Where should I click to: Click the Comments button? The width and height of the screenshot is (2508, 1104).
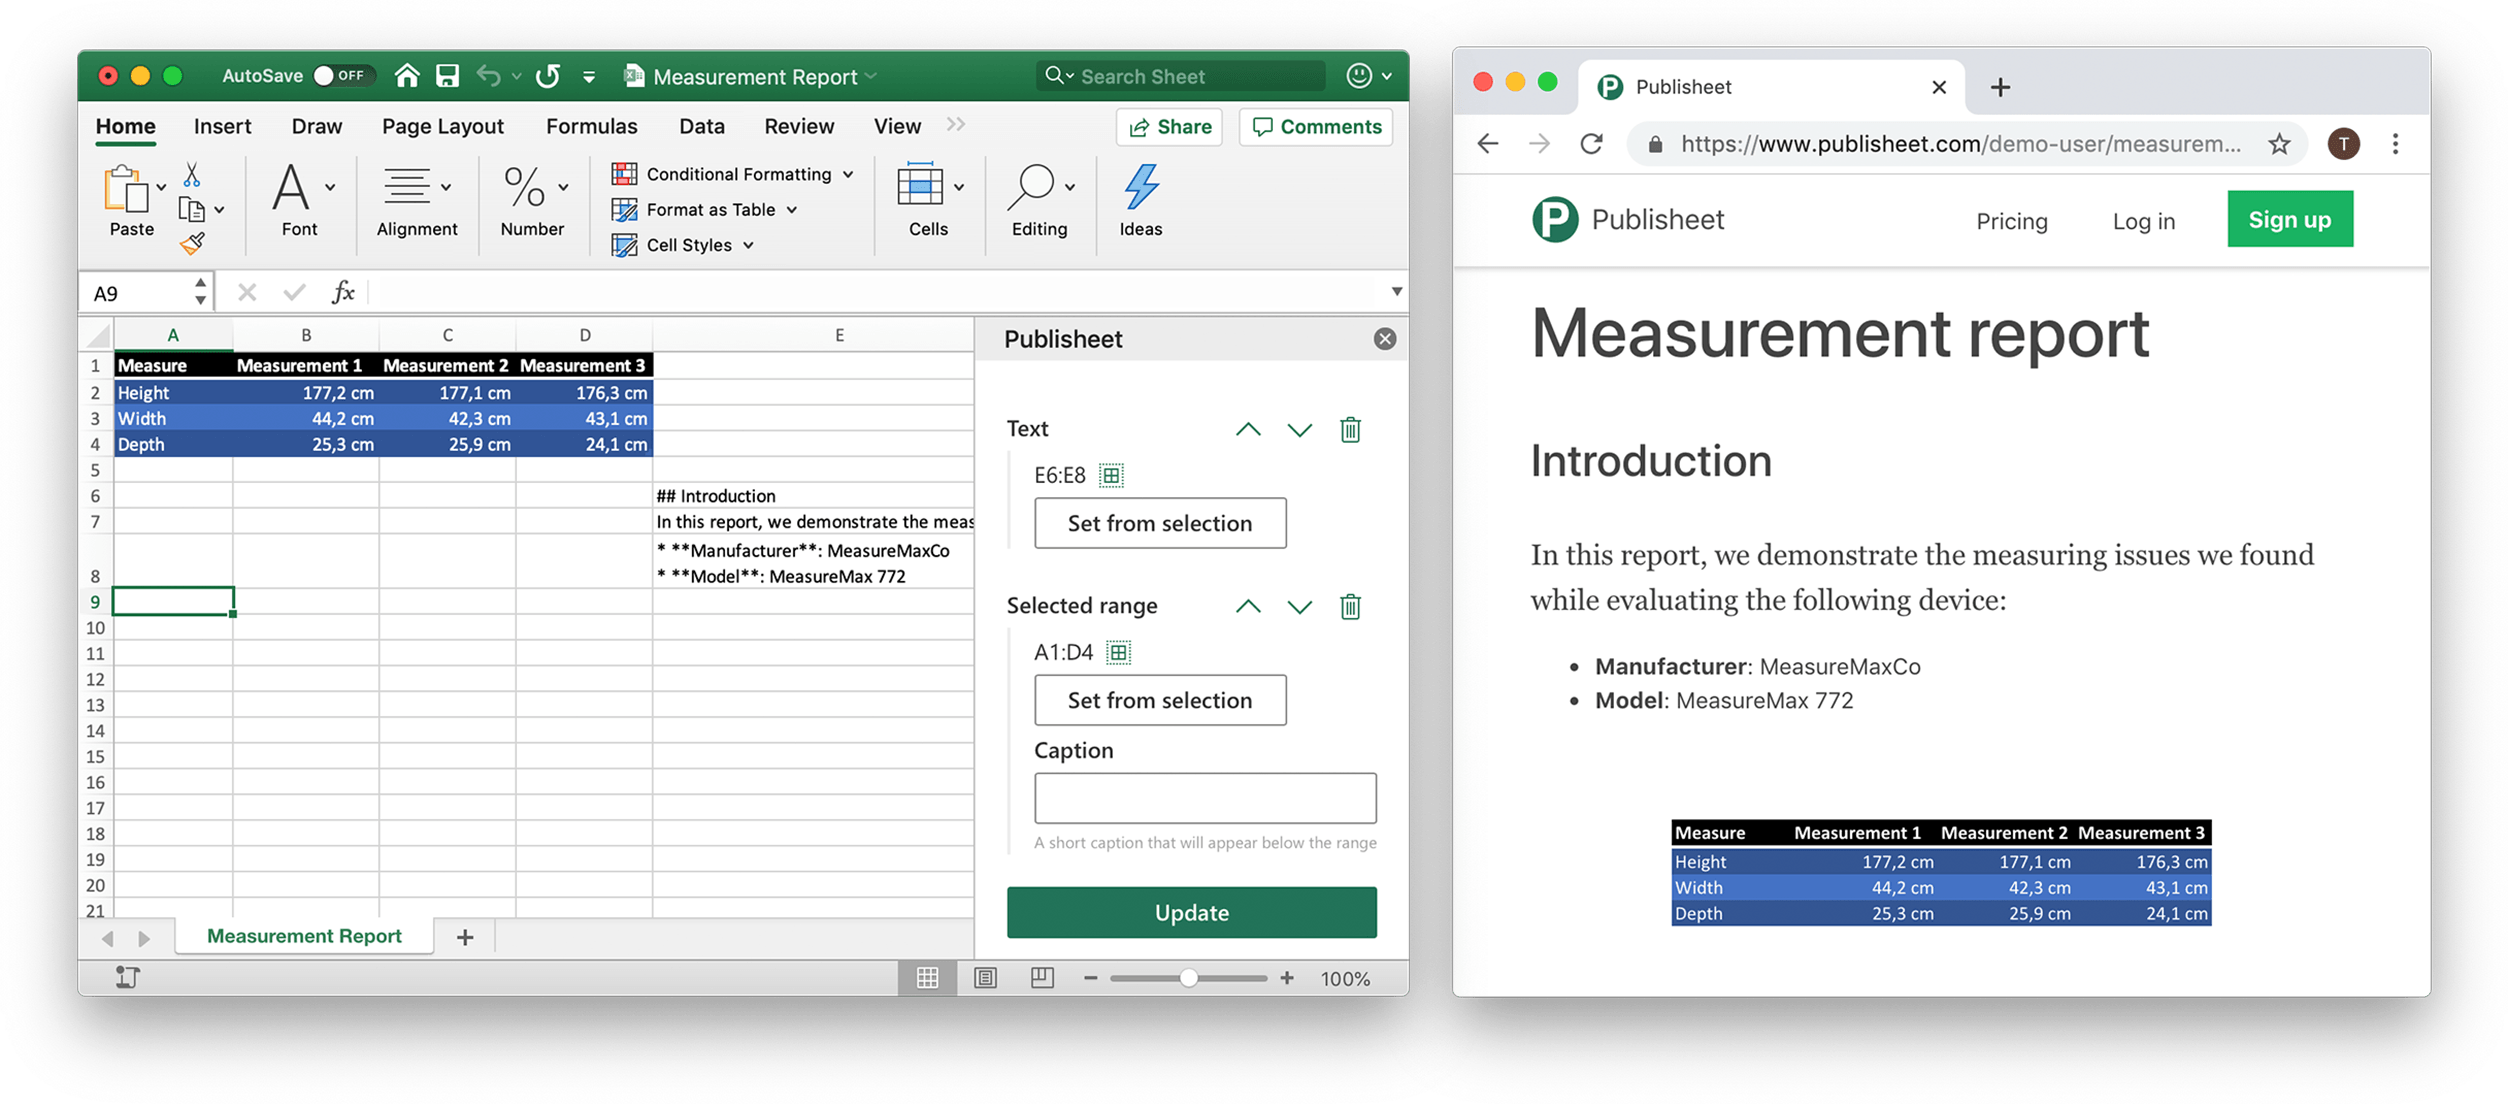[1316, 127]
